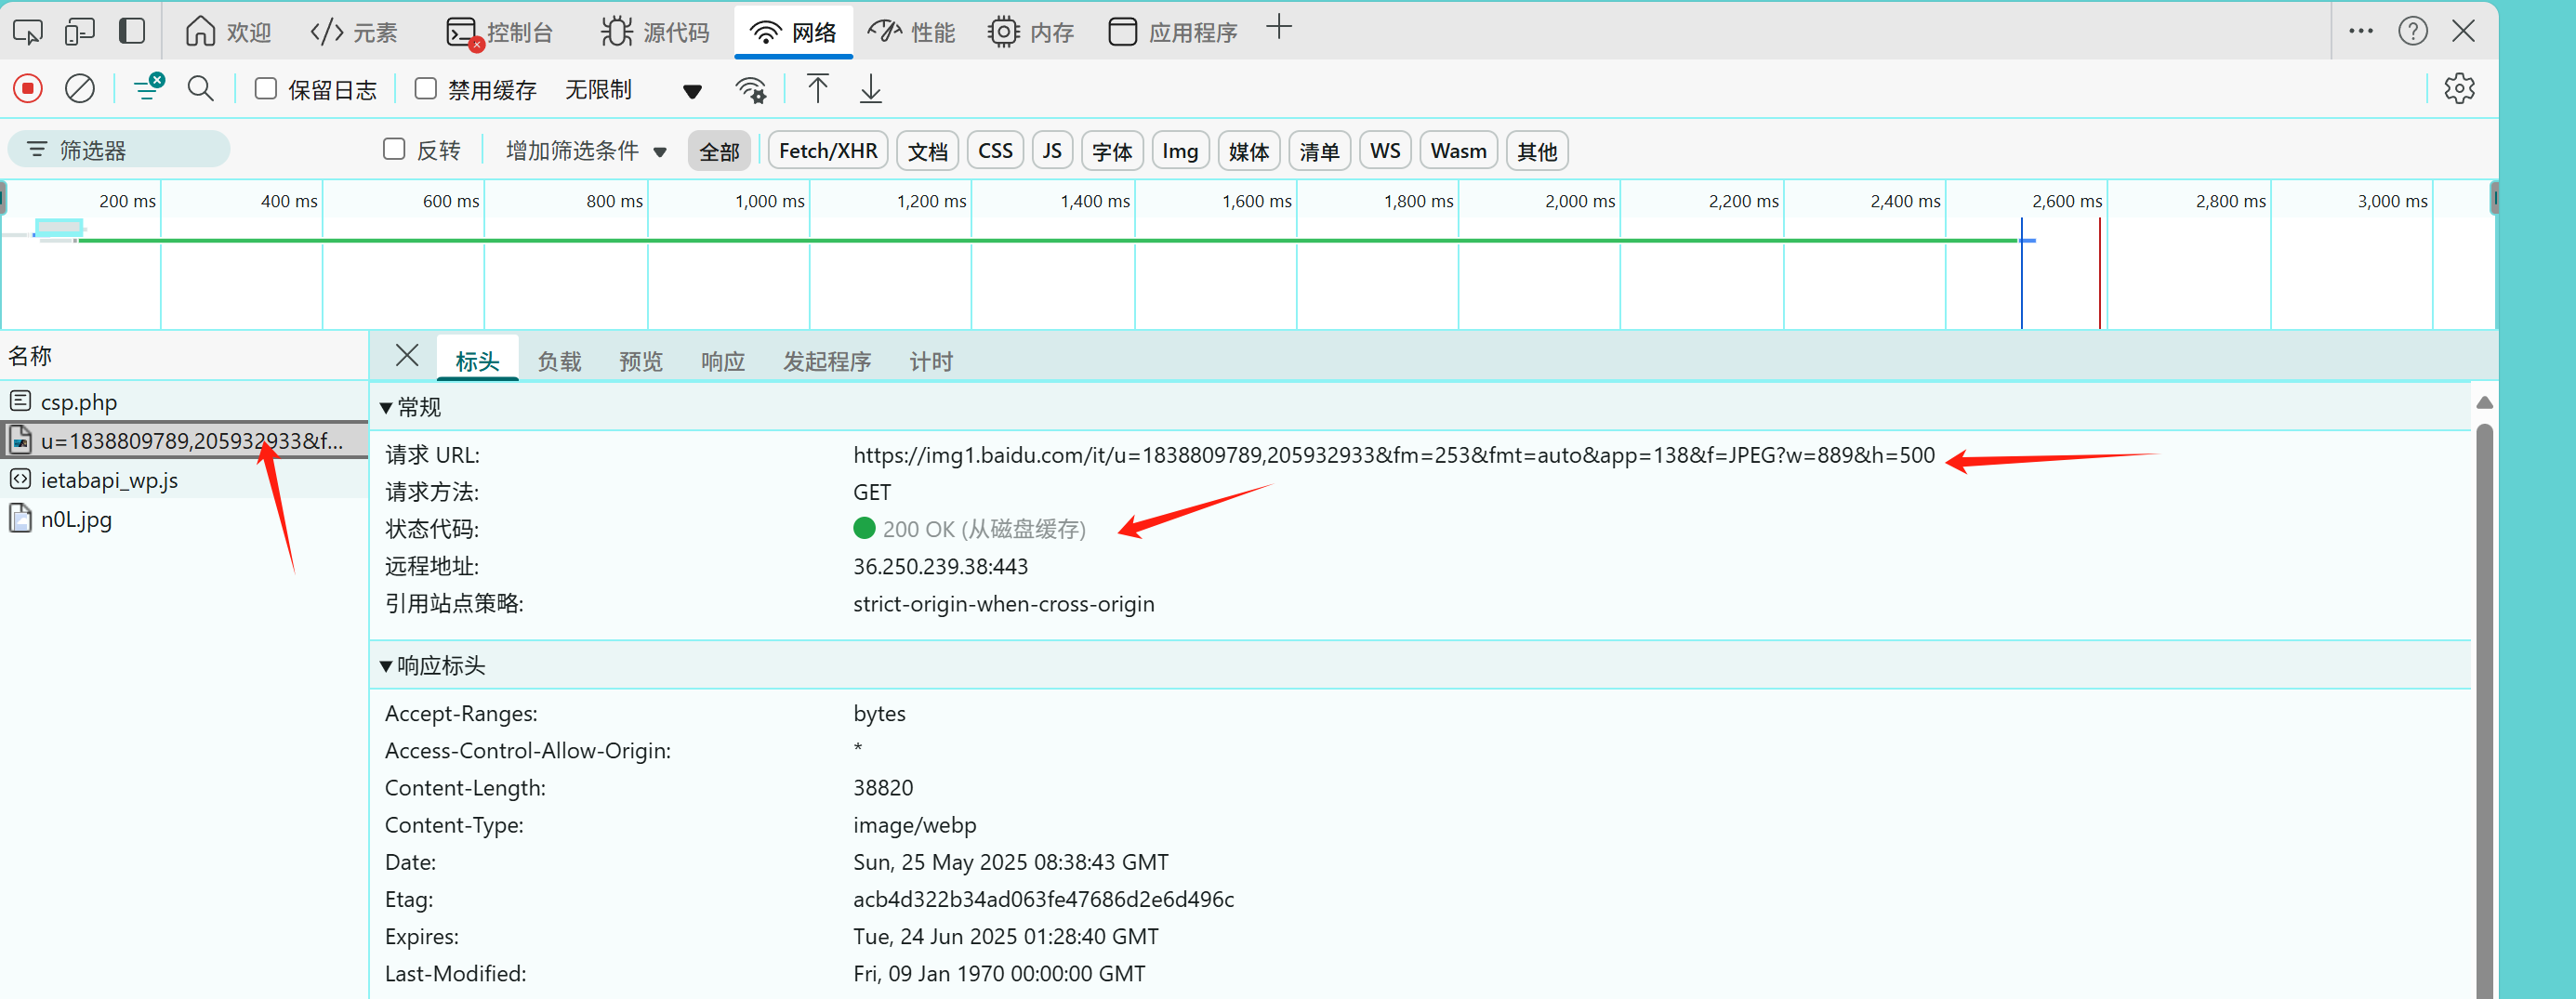Image resolution: width=2576 pixels, height=999 pixels.
Task: Add more tools with the plus icon
Action: [x=1279, y=28]
